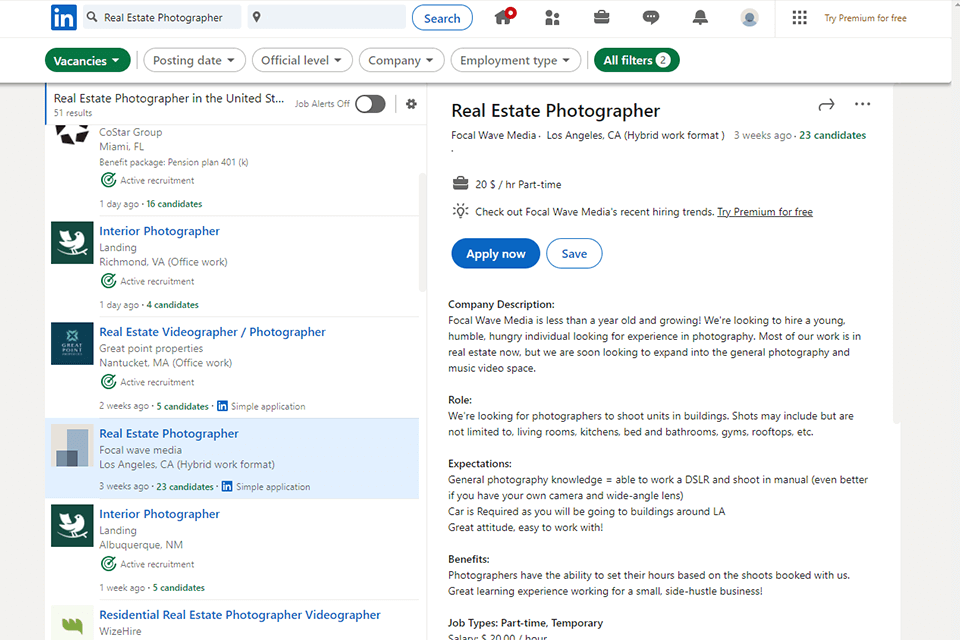Click Try Premium for free header link

coord(865,18)
